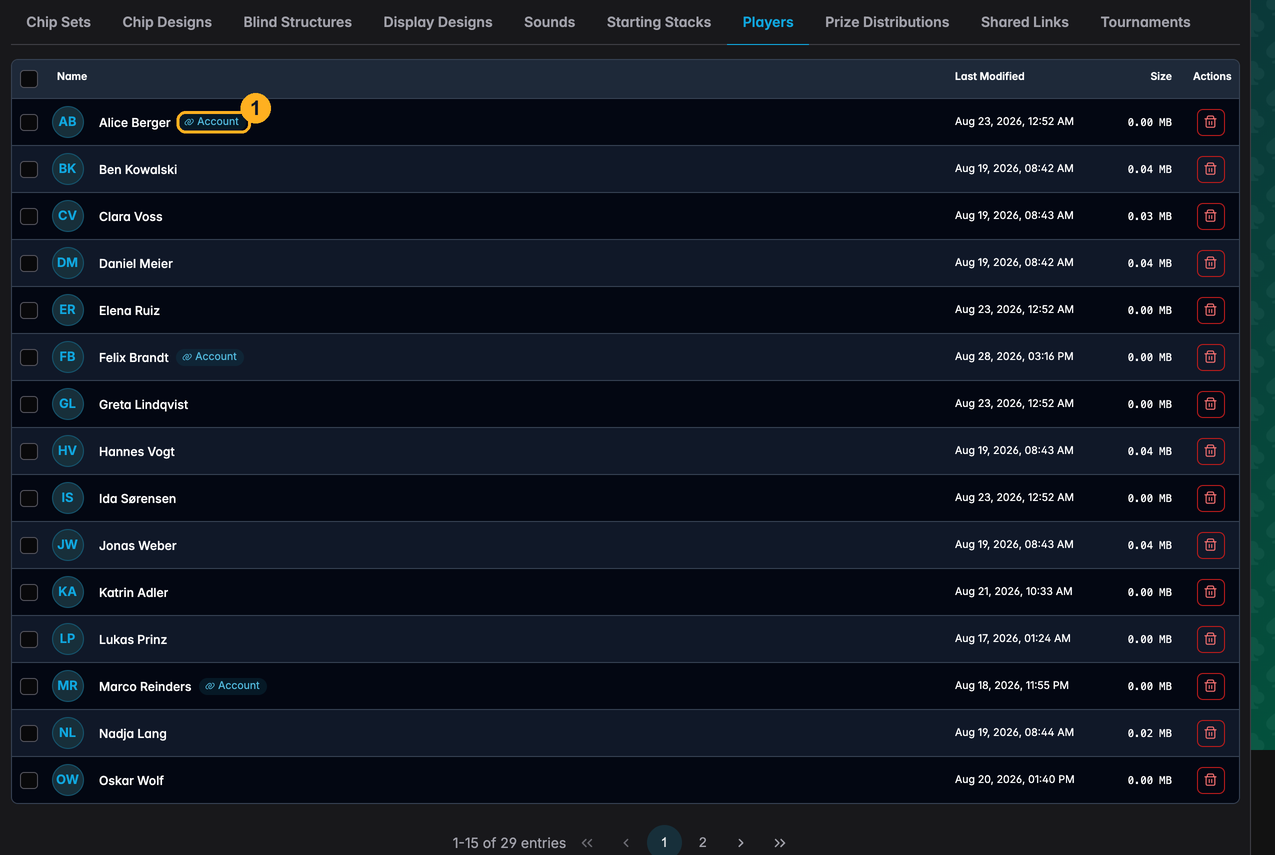This screenshot has width=1275, height=855.
Task: Tick the Katrin Adler checkbox
Action: coord(29,592)
